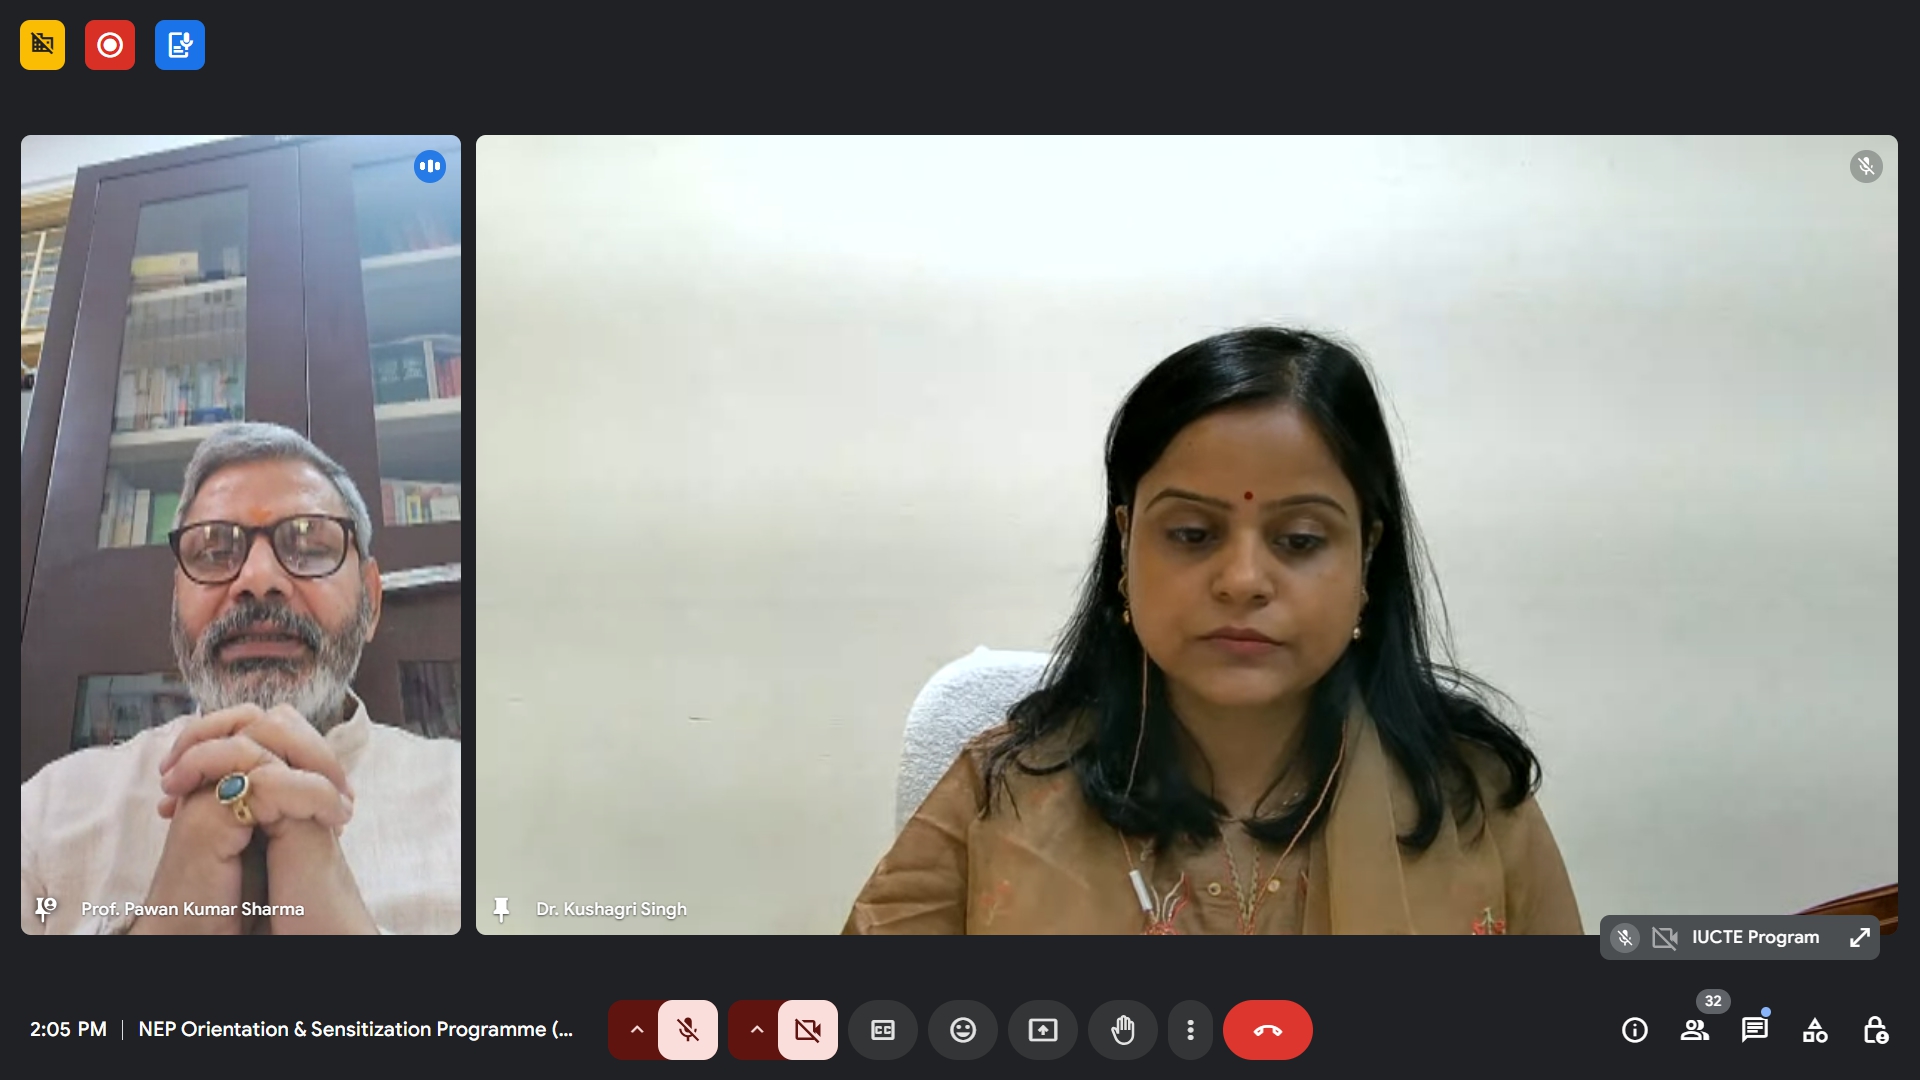
Task: Expand audio settings chevron beside microphone
Action: (x=636, y=1030)
